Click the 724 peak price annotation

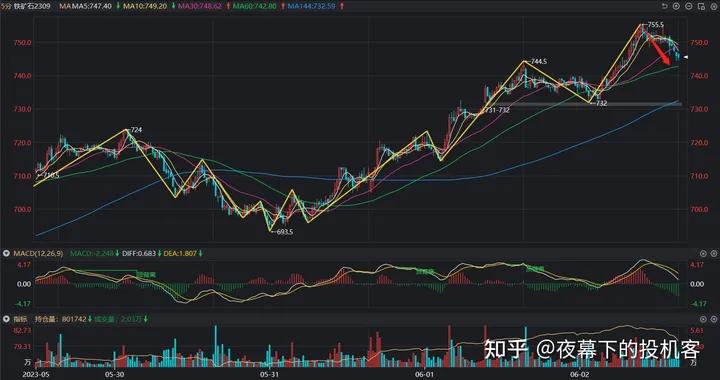(x=136, y=130)
